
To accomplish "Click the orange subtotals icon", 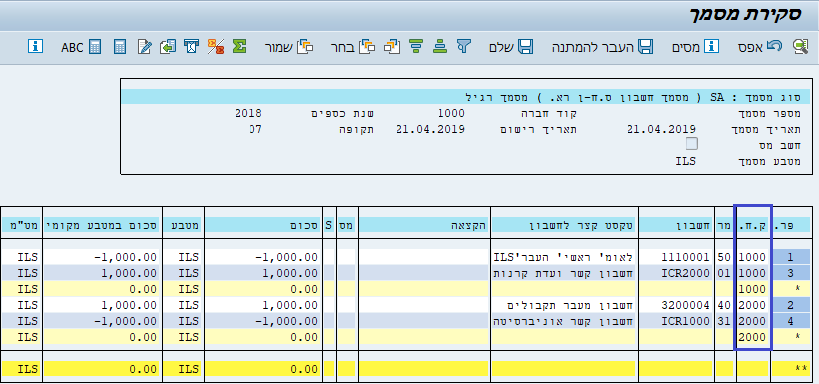I will click(x=216, y=46).
